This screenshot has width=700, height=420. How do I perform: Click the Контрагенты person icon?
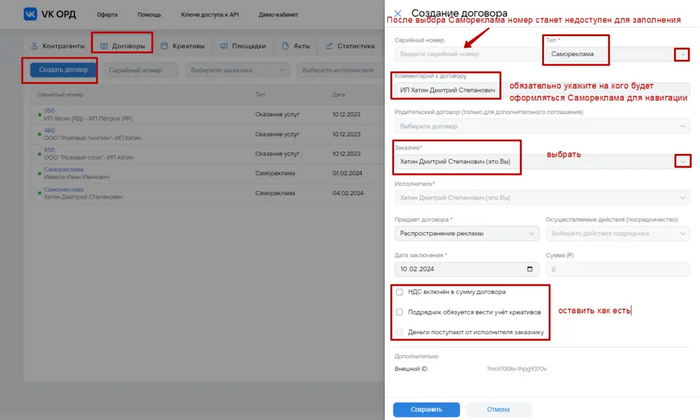pyautogui.click(x=34, y=46)
